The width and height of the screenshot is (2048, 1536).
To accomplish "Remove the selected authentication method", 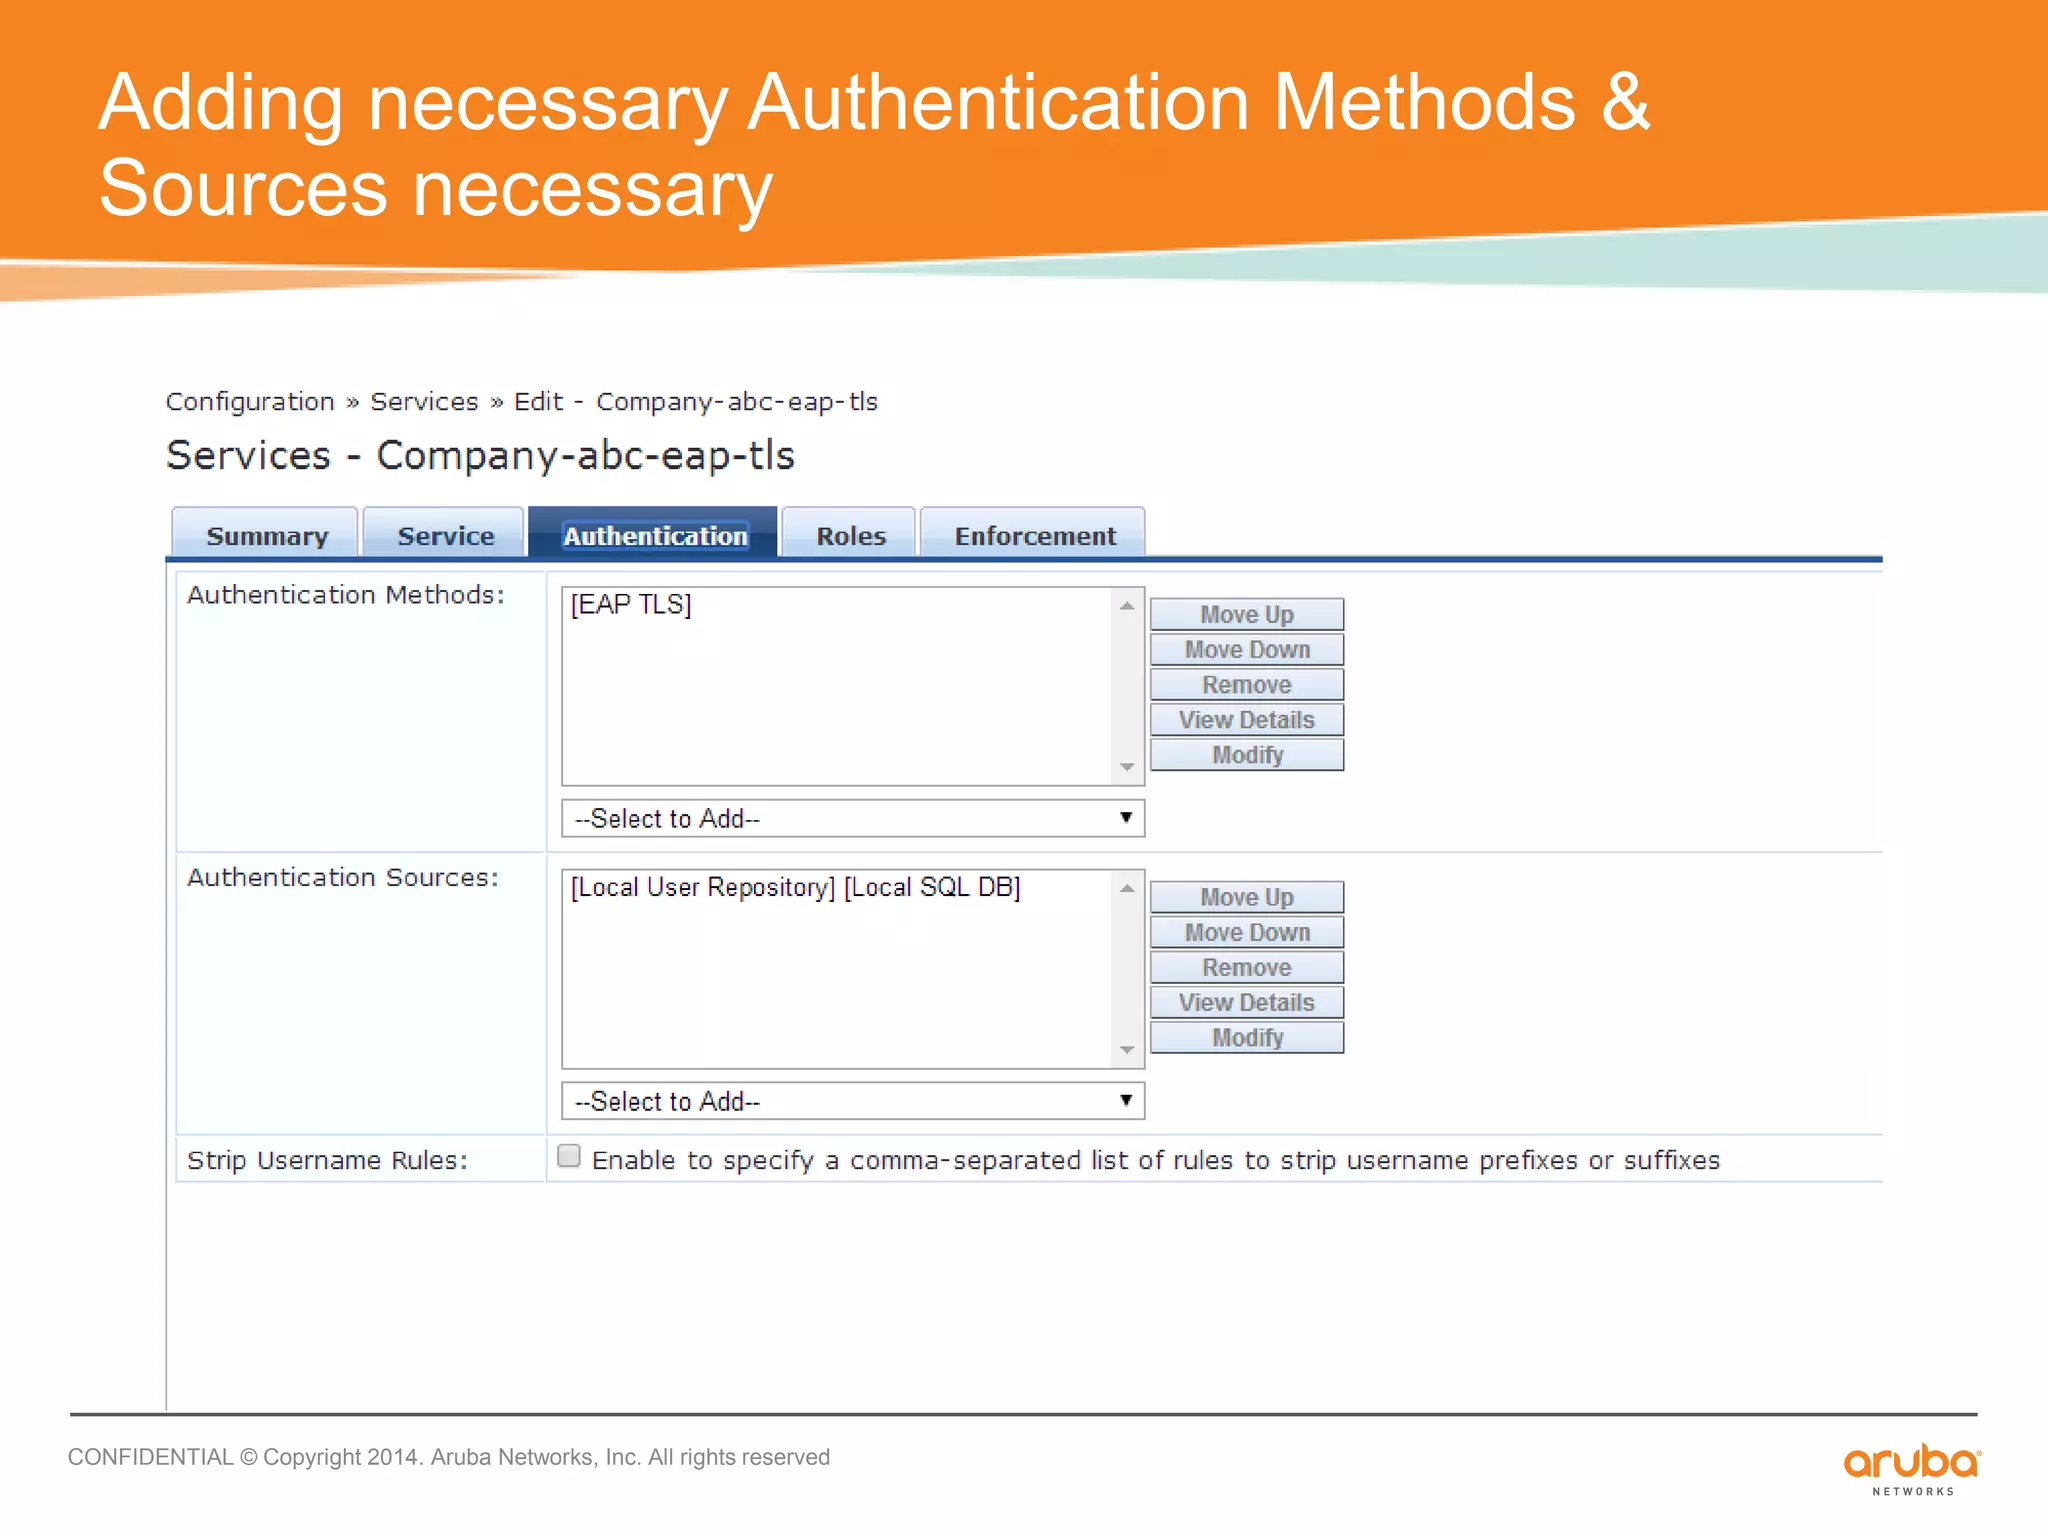I will (x=1247, y=685).
